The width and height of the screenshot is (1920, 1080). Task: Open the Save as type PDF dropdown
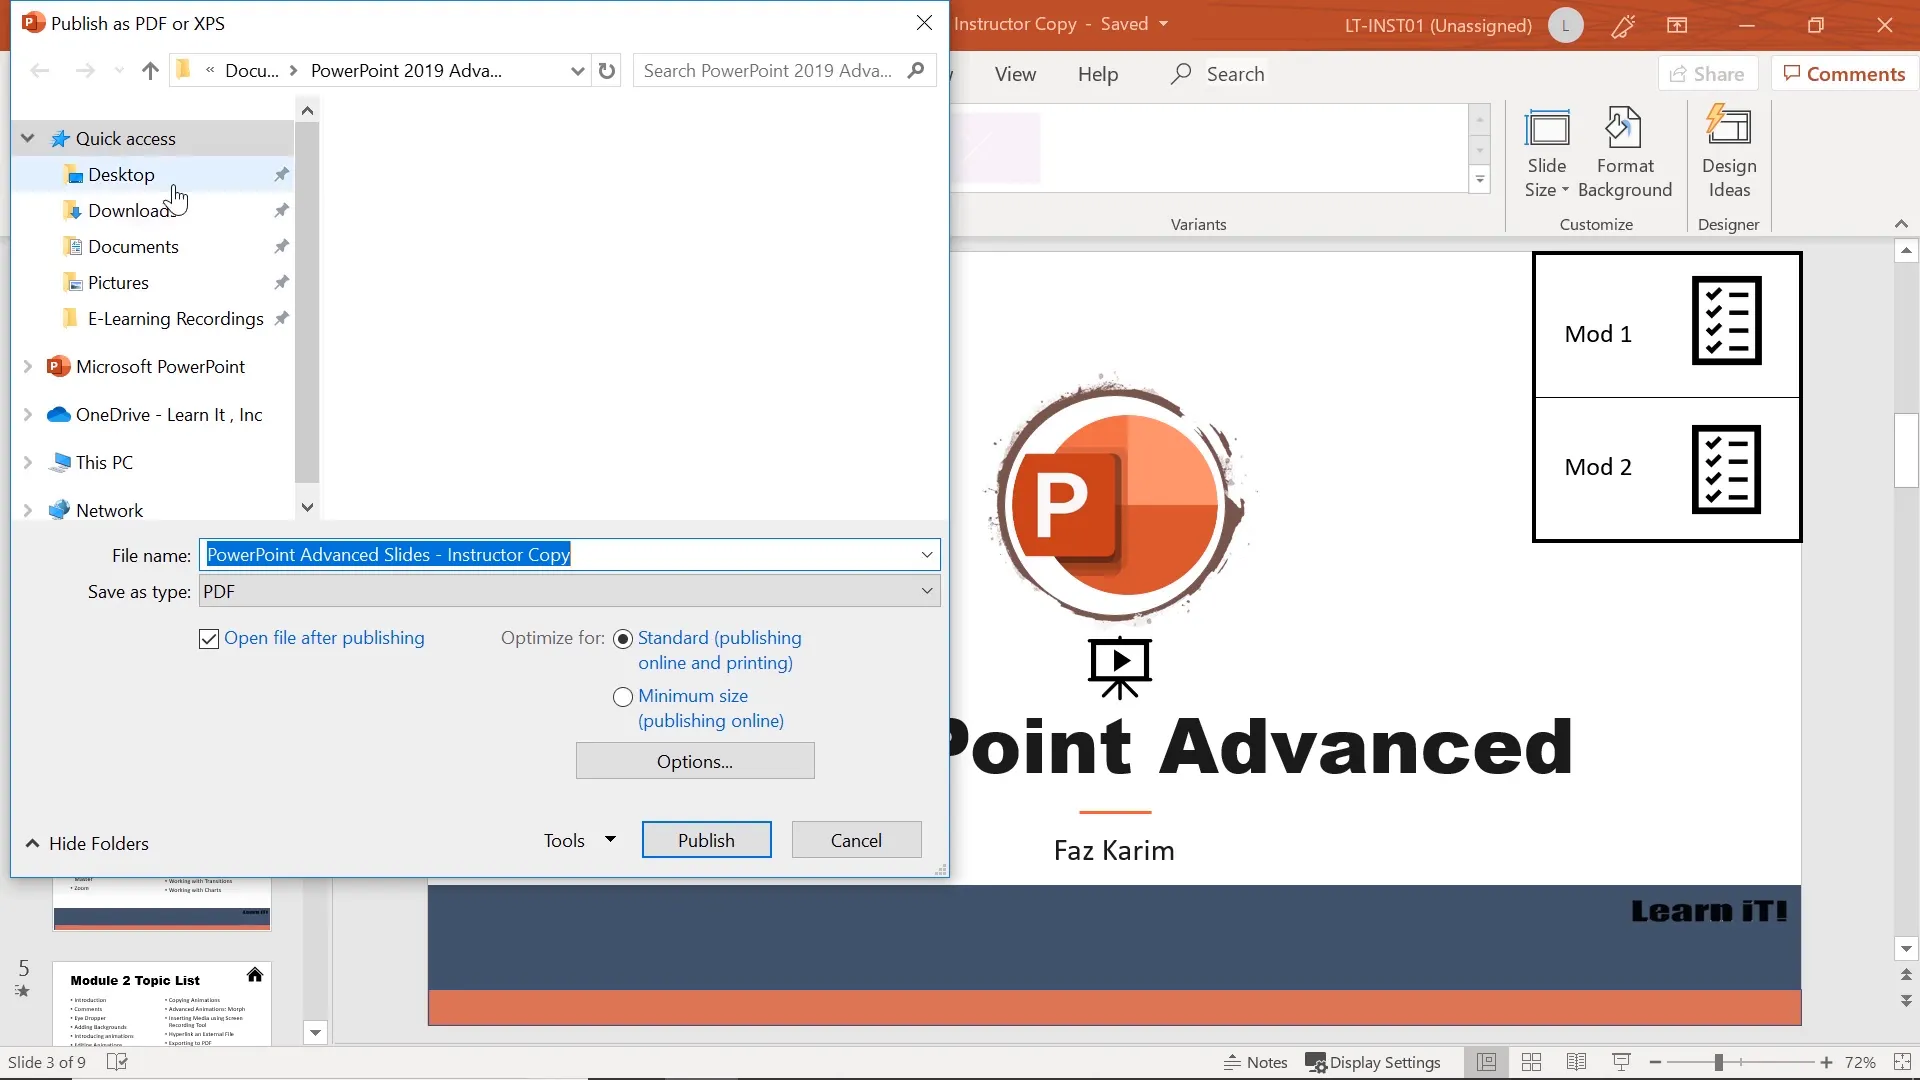pos(569,592)
